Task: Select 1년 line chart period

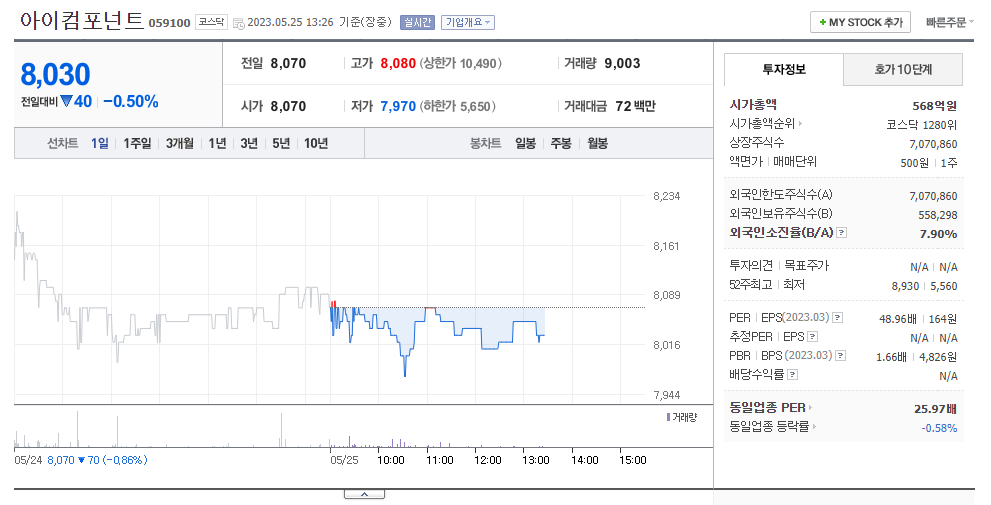Action: coord(217,143)
